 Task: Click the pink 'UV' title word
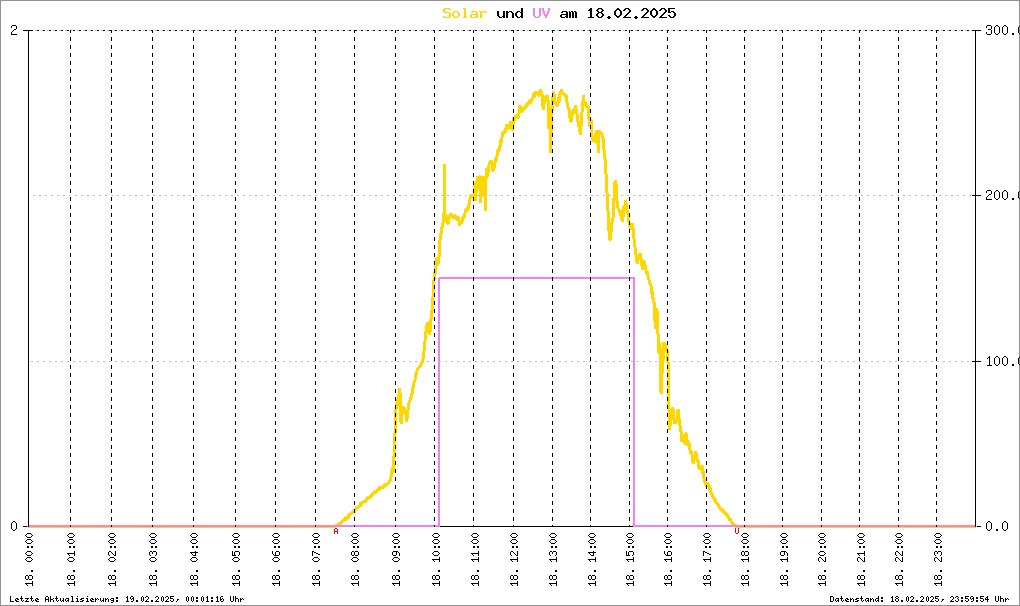coord(541,13)
